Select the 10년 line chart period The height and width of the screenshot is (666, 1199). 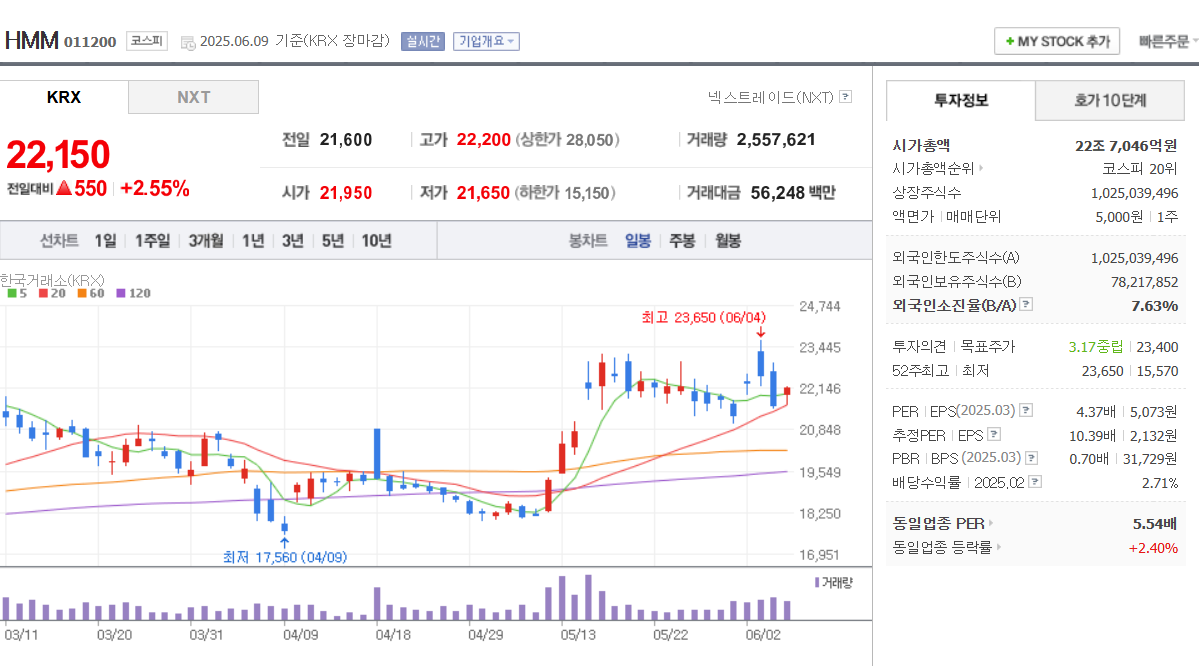click(x=376, y=241)
